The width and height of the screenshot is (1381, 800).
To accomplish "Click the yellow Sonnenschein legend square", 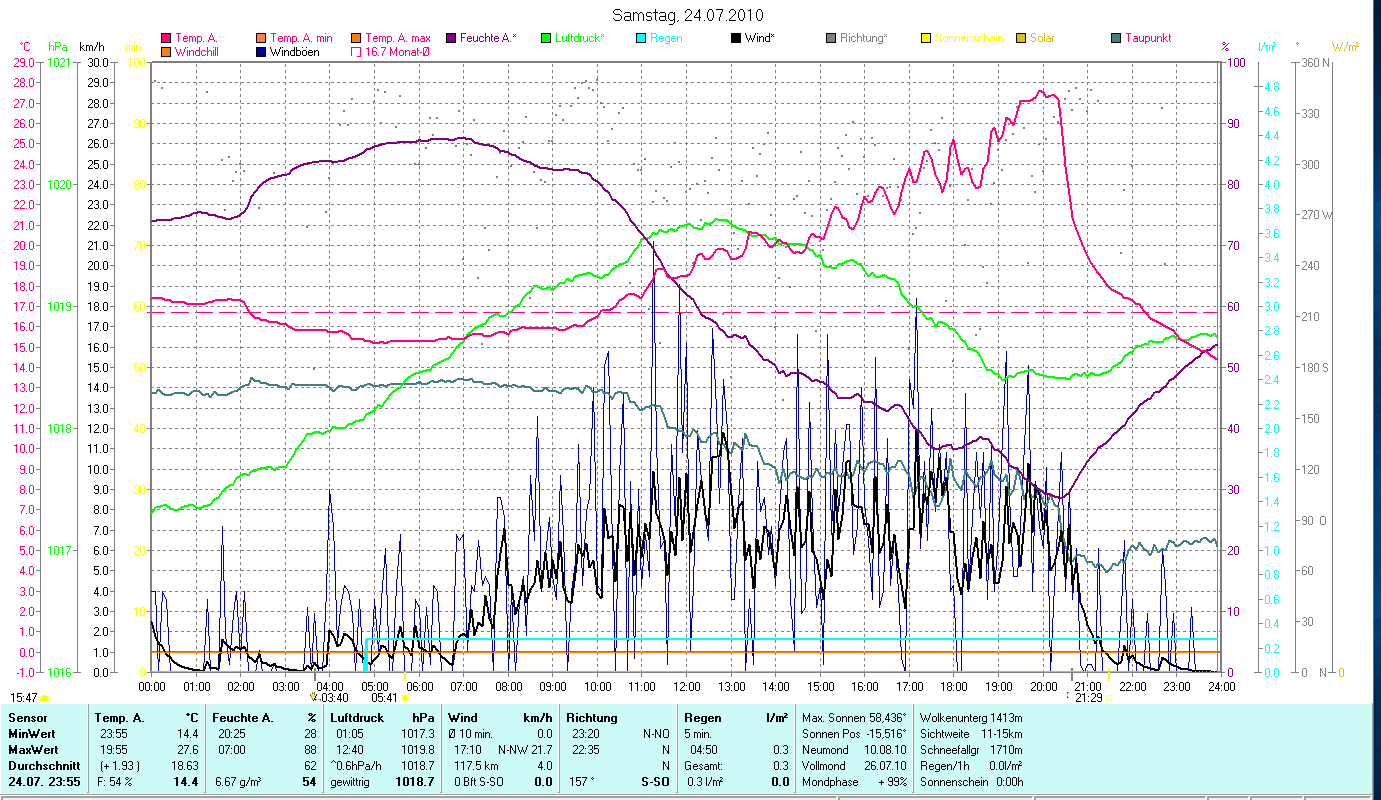I will (x=926, y=38).
